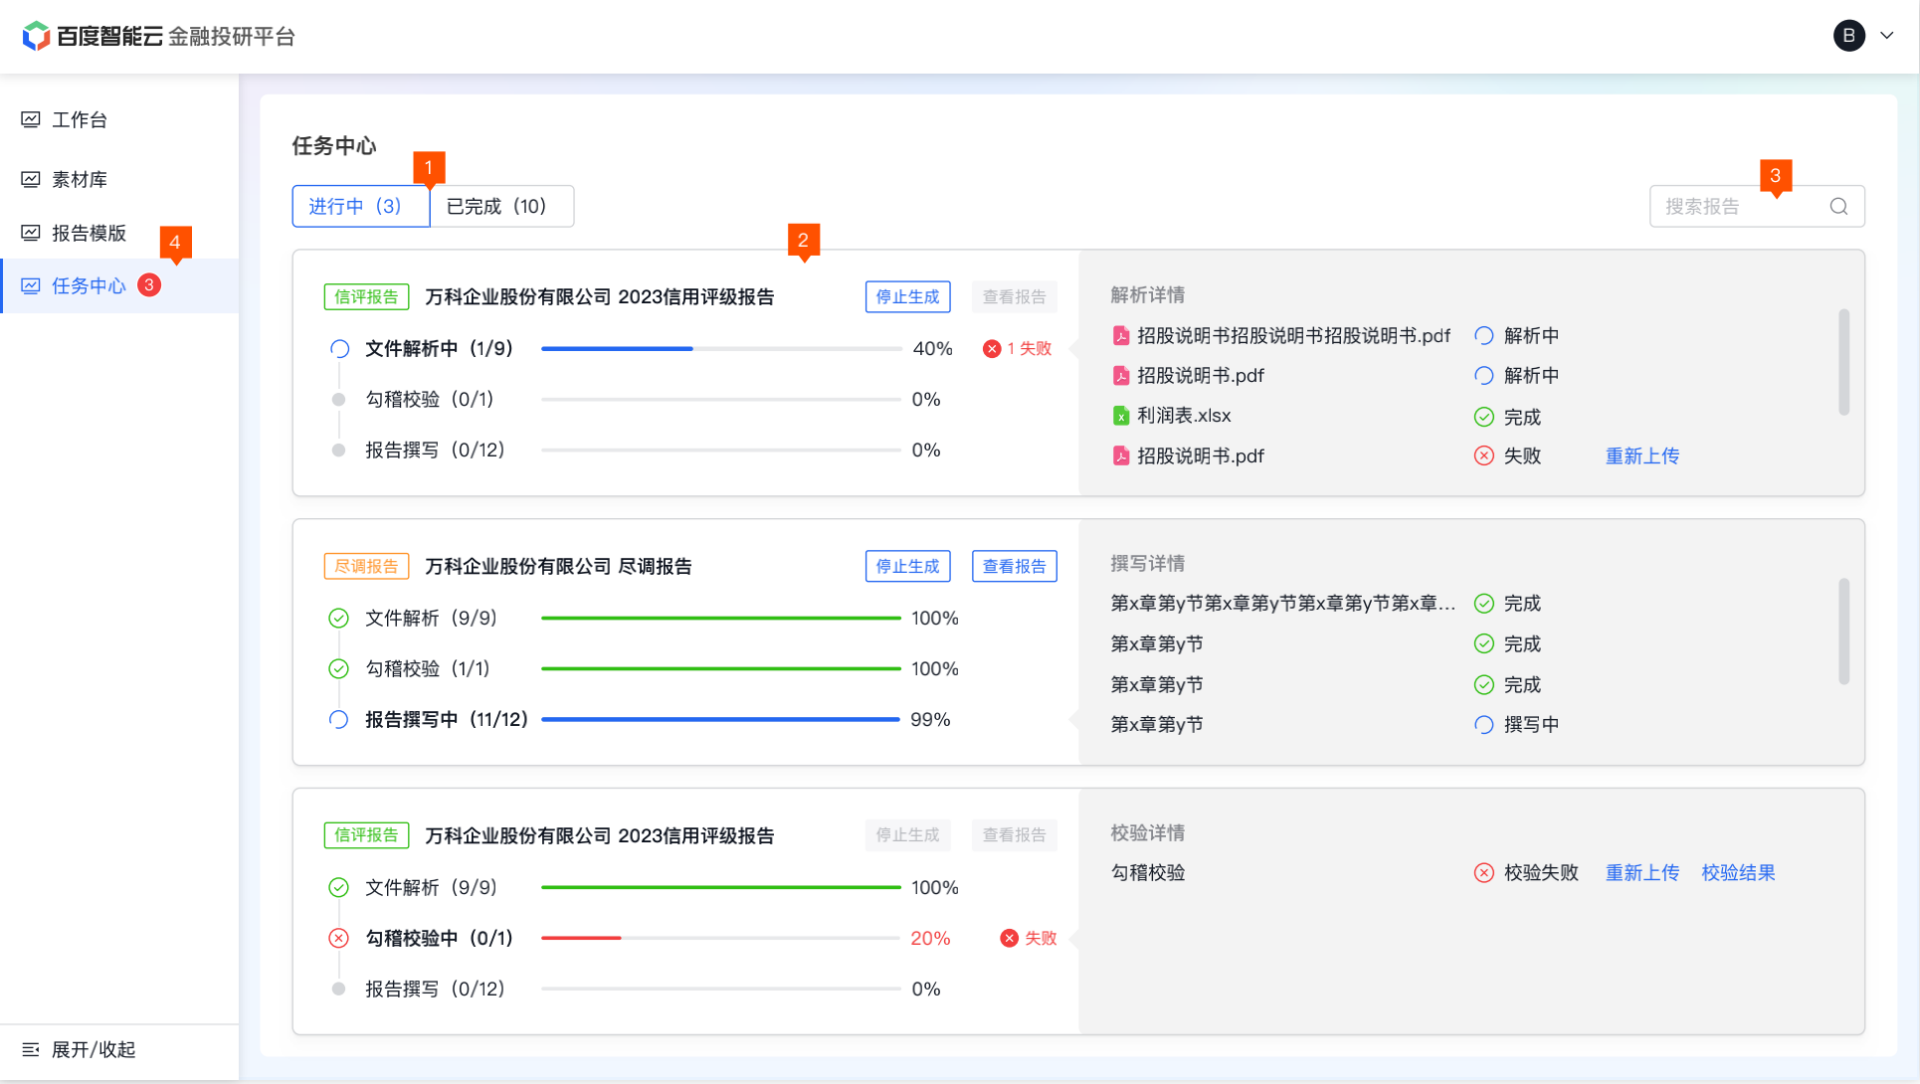The width and height of the screenshot is (1920, 1084).
Task: Click the 报告模版 sidebar icon
Action: (x=31, y=233)
